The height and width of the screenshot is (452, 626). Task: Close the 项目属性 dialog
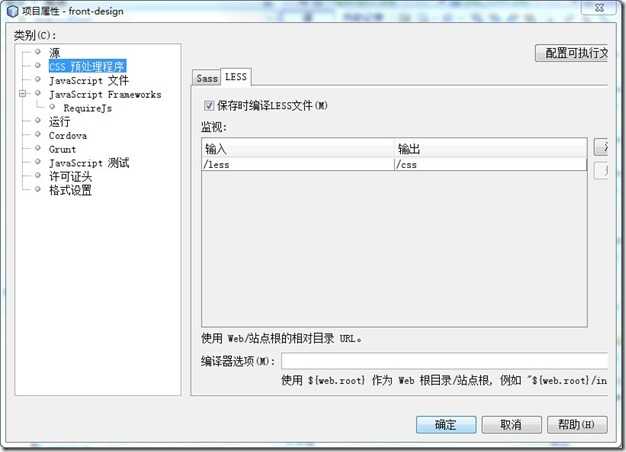tap(599, 8)
